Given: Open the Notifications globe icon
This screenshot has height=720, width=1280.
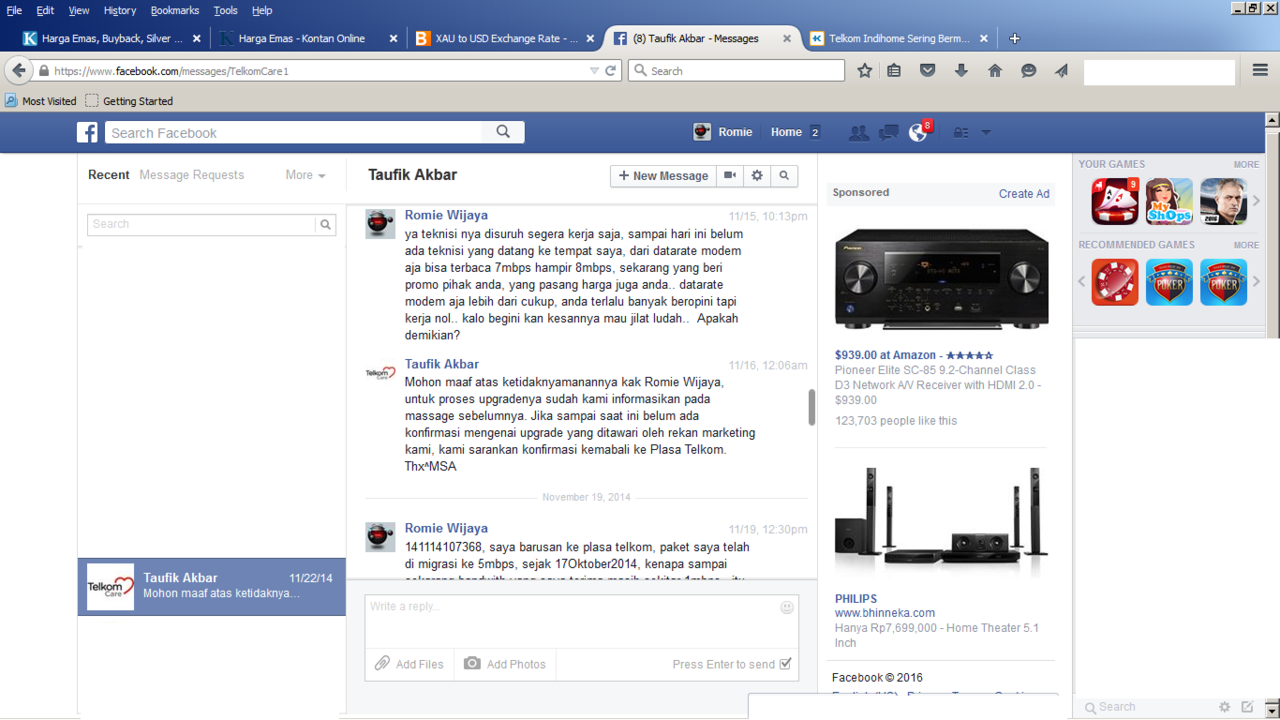Looking at the screenshot, I should click(918, 132).
